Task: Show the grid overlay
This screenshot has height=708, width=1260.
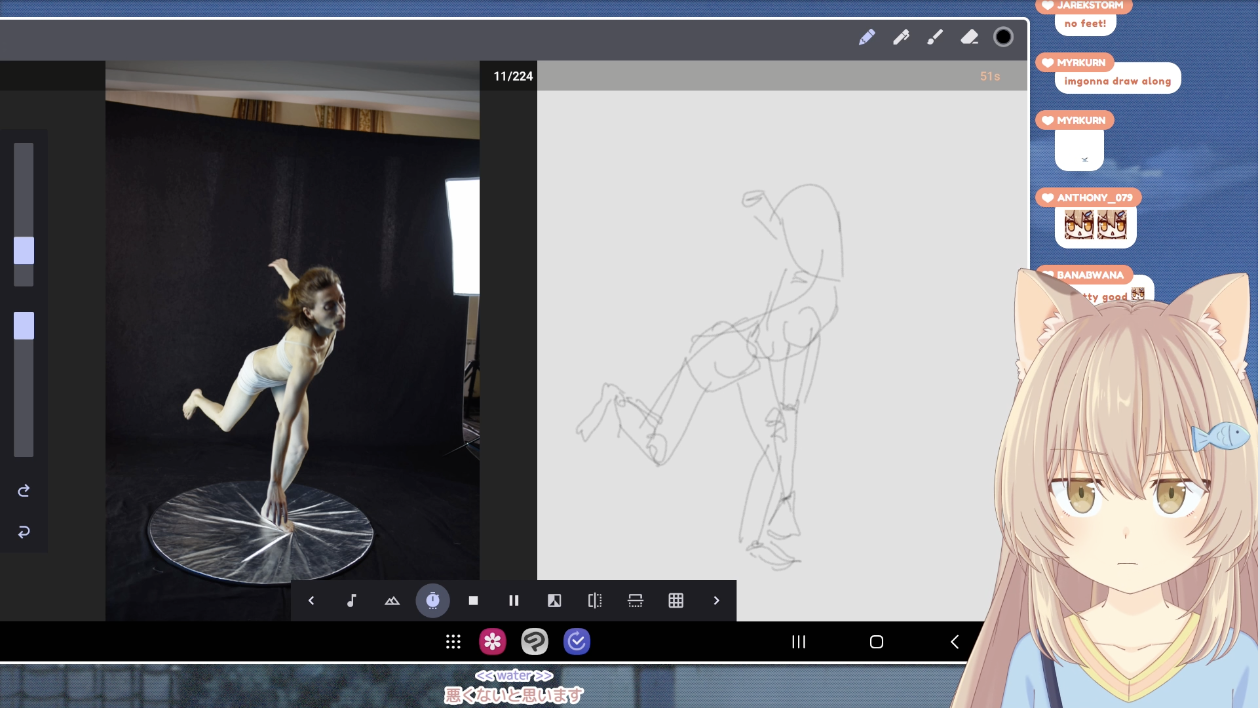Action: (x=676, y=601)
